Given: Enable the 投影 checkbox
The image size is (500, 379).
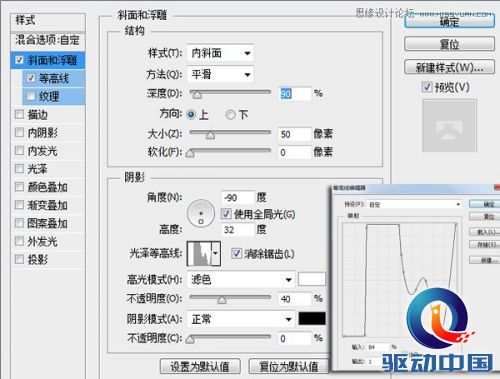Looking at the screenshot, I should (19, 259).
